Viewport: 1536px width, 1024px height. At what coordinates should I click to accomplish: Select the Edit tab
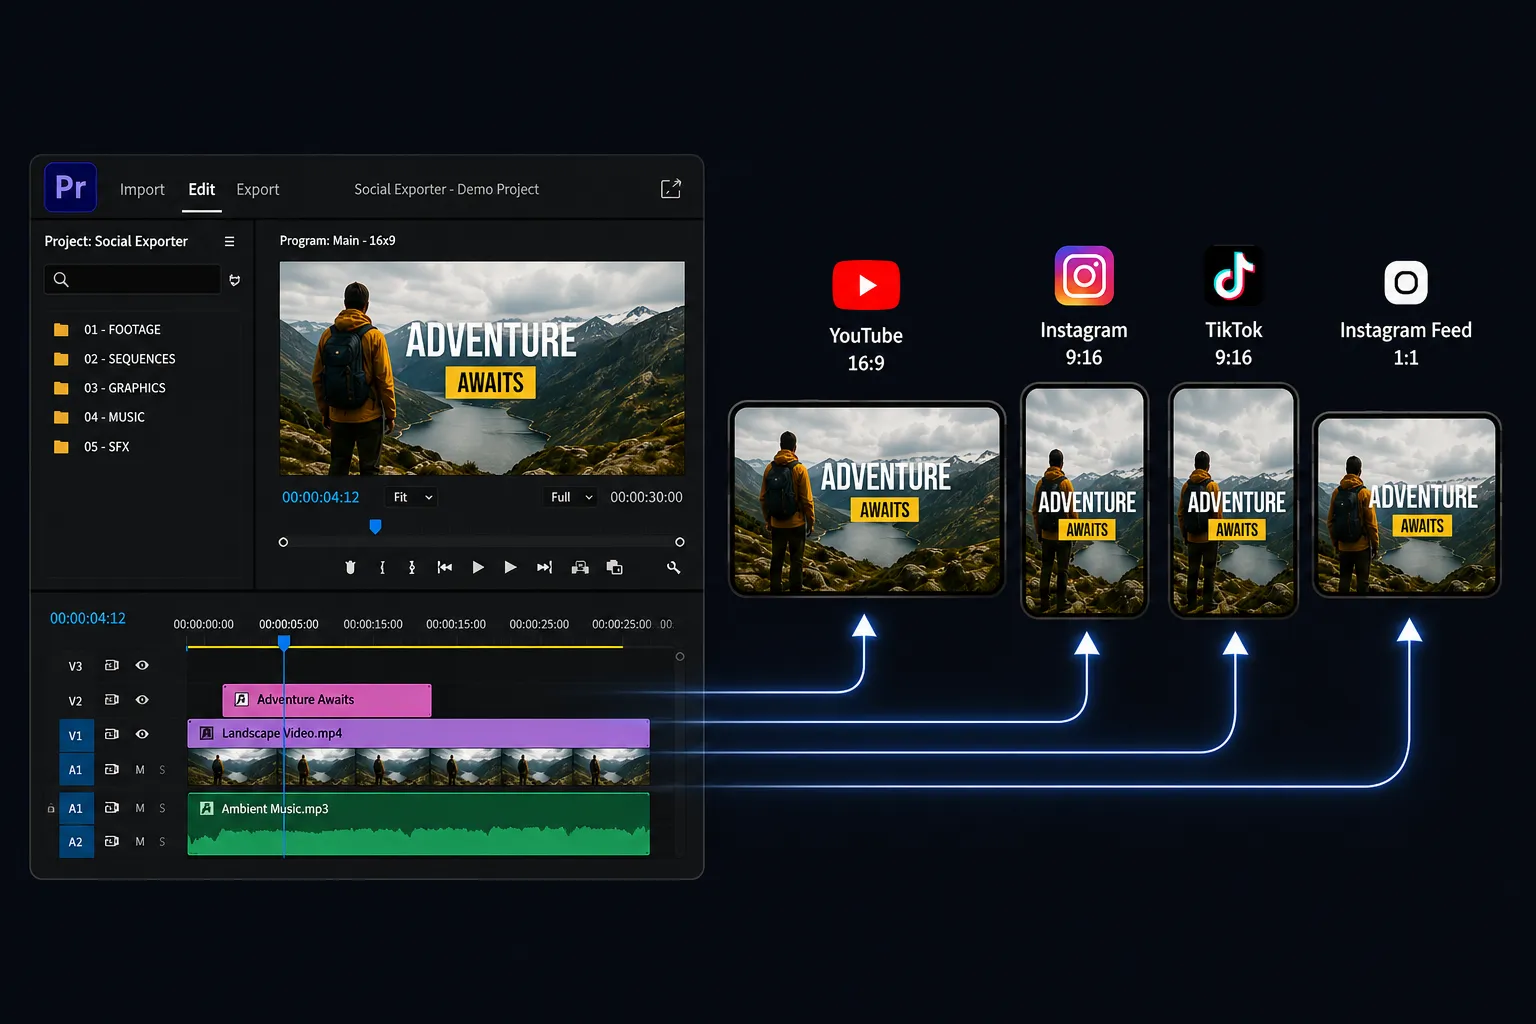click(x=202, y=189)
